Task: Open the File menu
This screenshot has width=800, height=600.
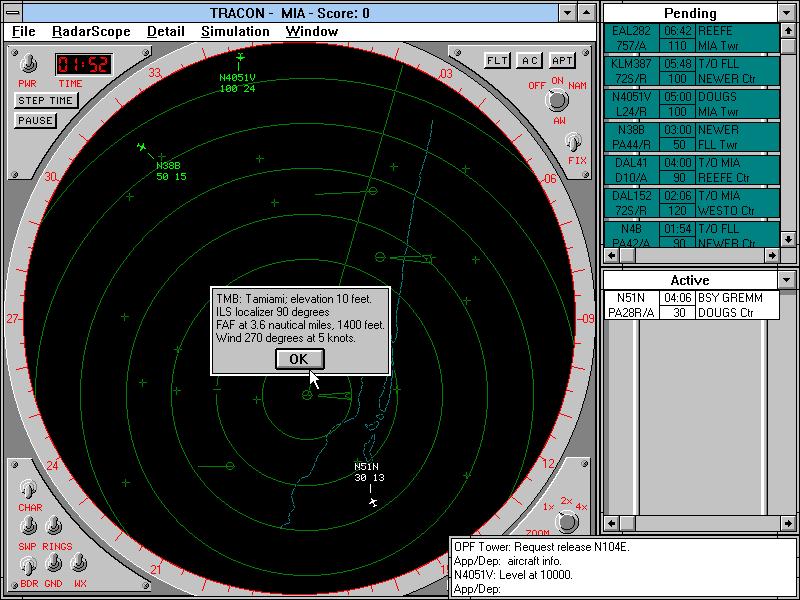Action: click(23, 32)
